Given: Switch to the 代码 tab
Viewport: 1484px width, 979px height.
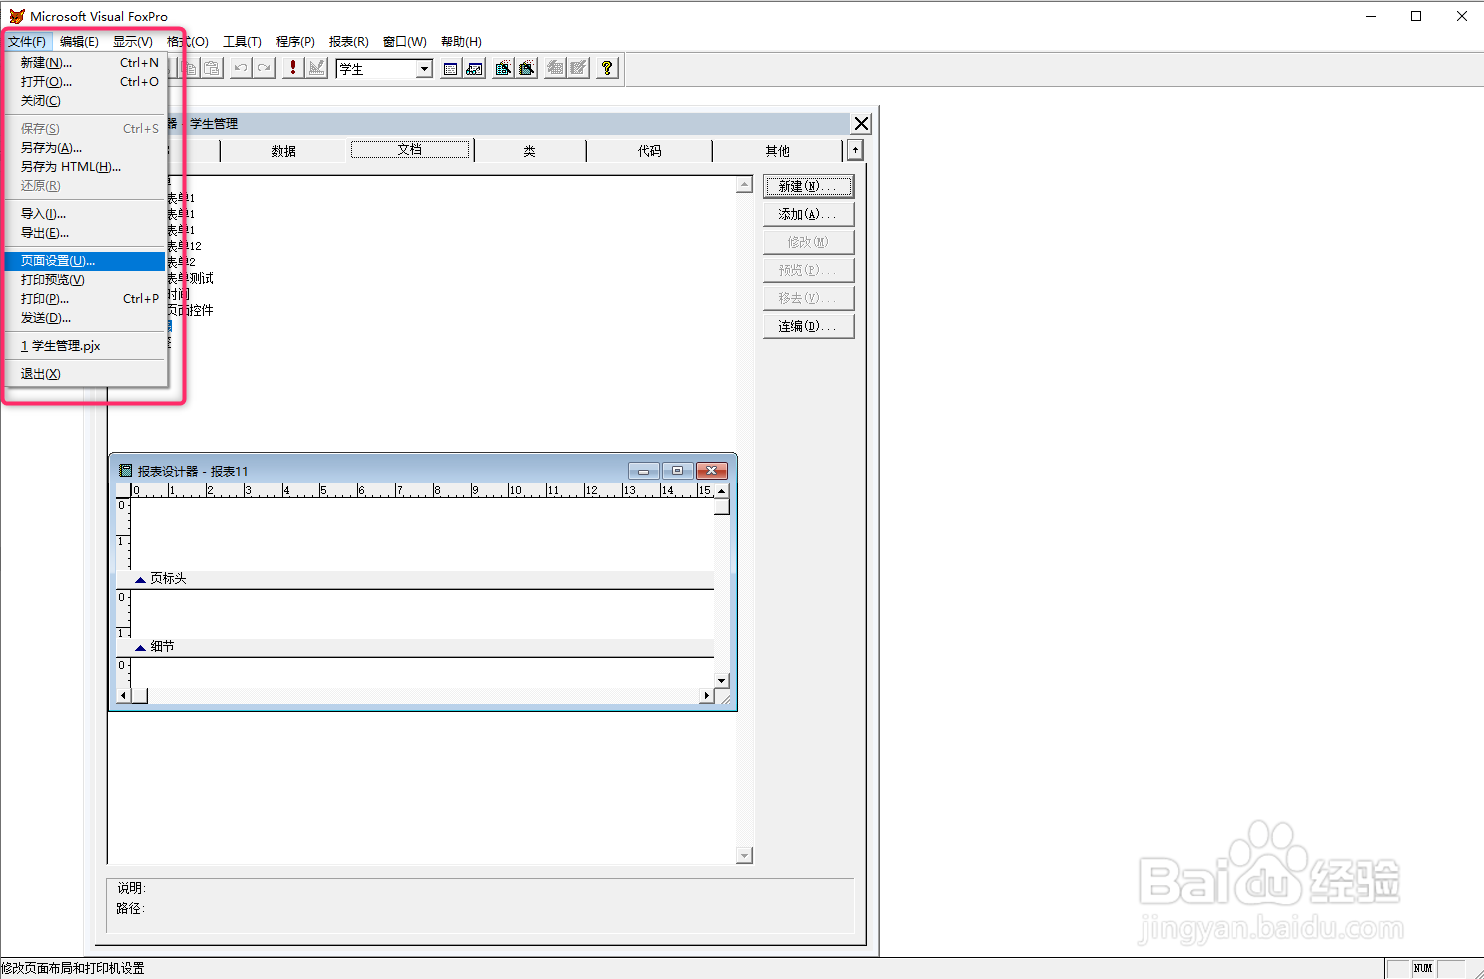Looking at the screenshot, I should 650,151.
